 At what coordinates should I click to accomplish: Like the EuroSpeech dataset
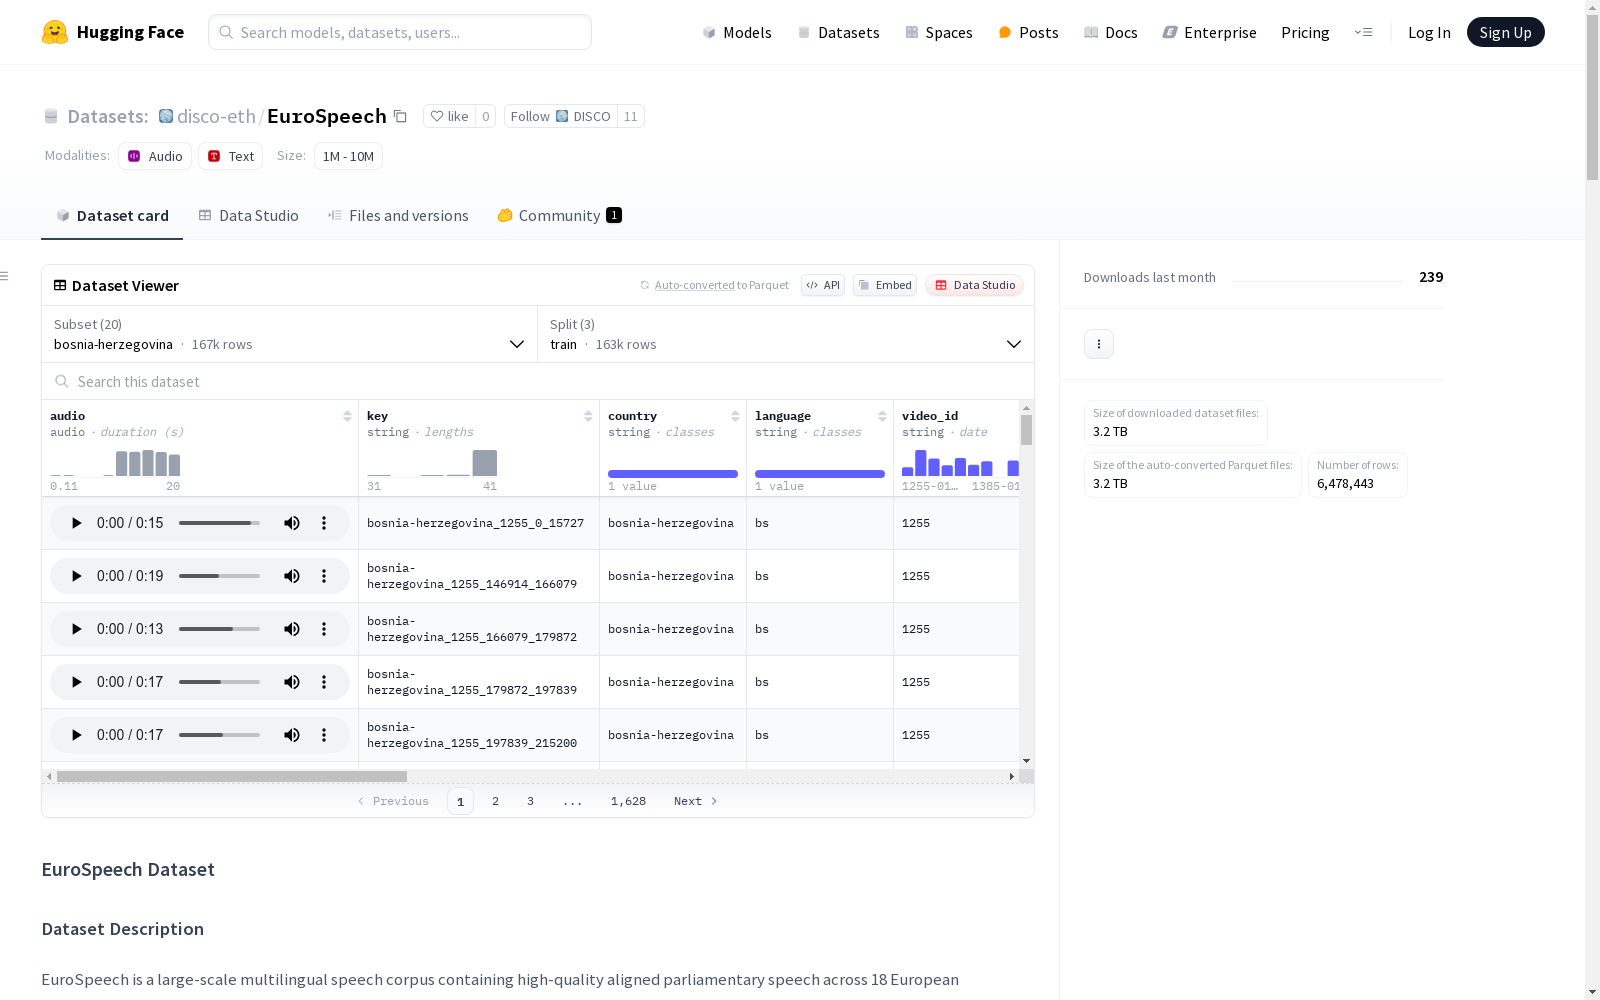449,116
